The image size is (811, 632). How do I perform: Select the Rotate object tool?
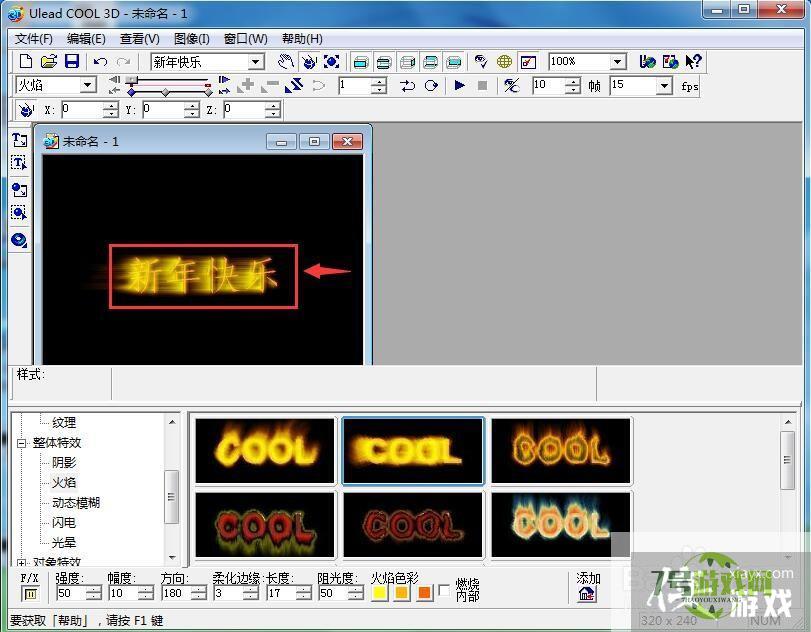coord(309,62)
